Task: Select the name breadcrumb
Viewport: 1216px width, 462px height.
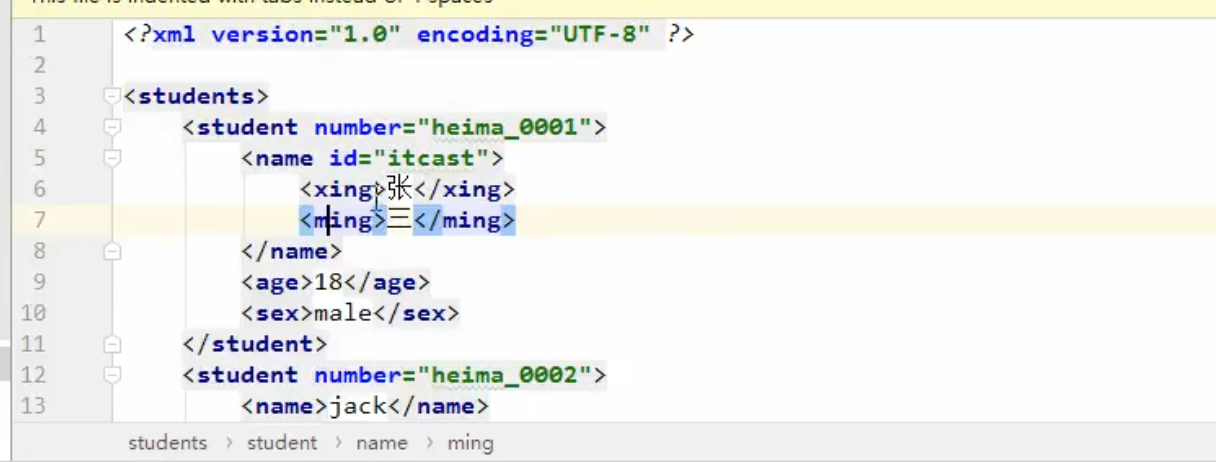Action: click(381, 443)
